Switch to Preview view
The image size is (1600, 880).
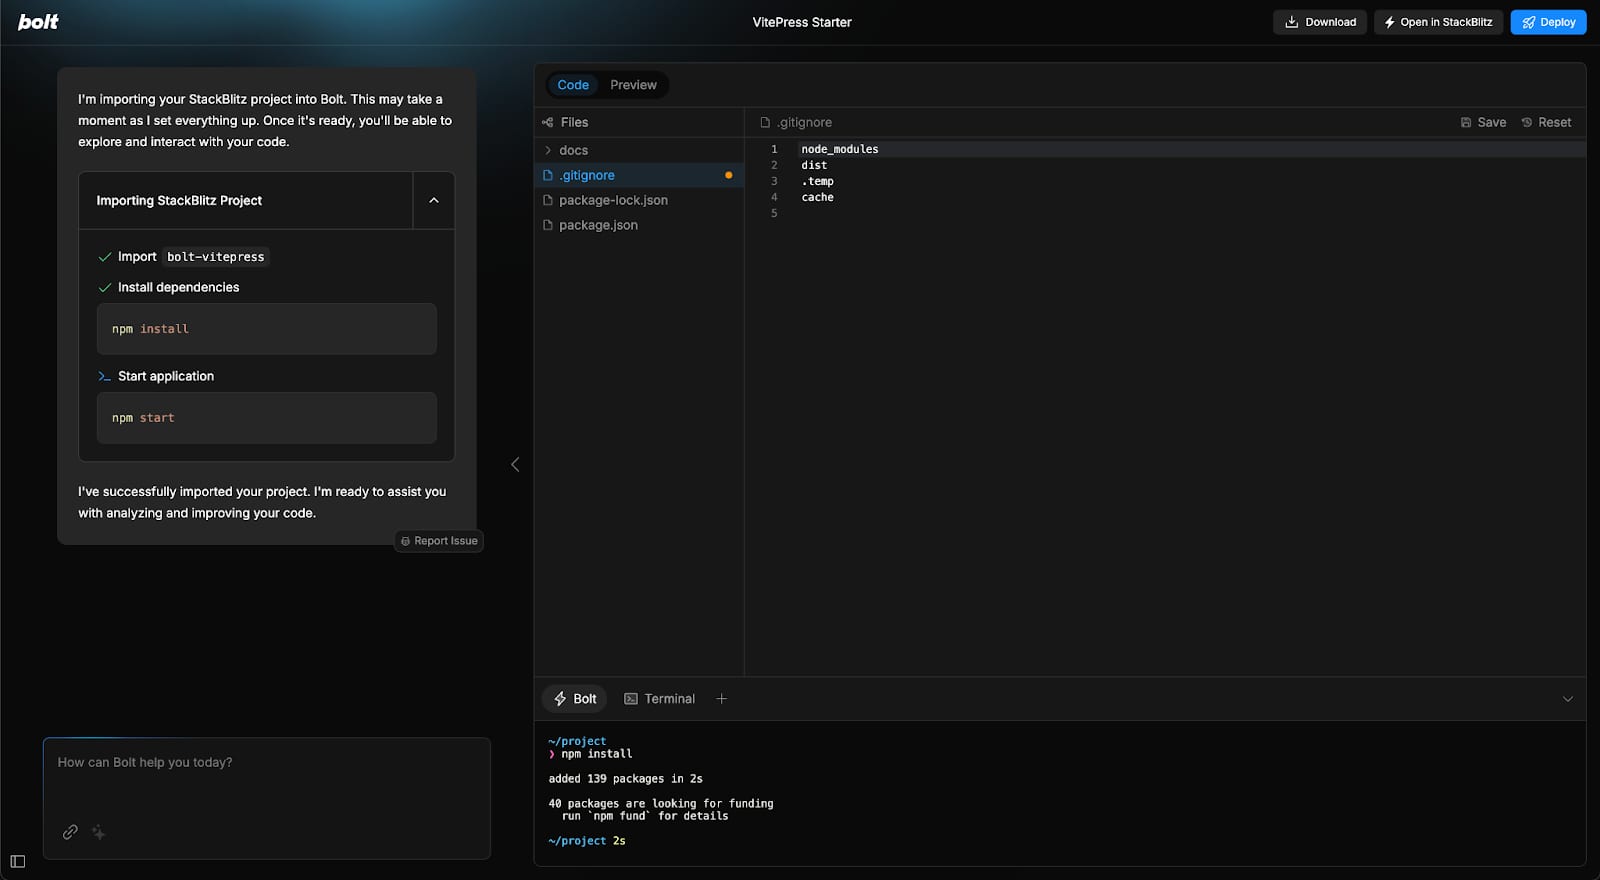pyautogui.click(x=633, y=85)
